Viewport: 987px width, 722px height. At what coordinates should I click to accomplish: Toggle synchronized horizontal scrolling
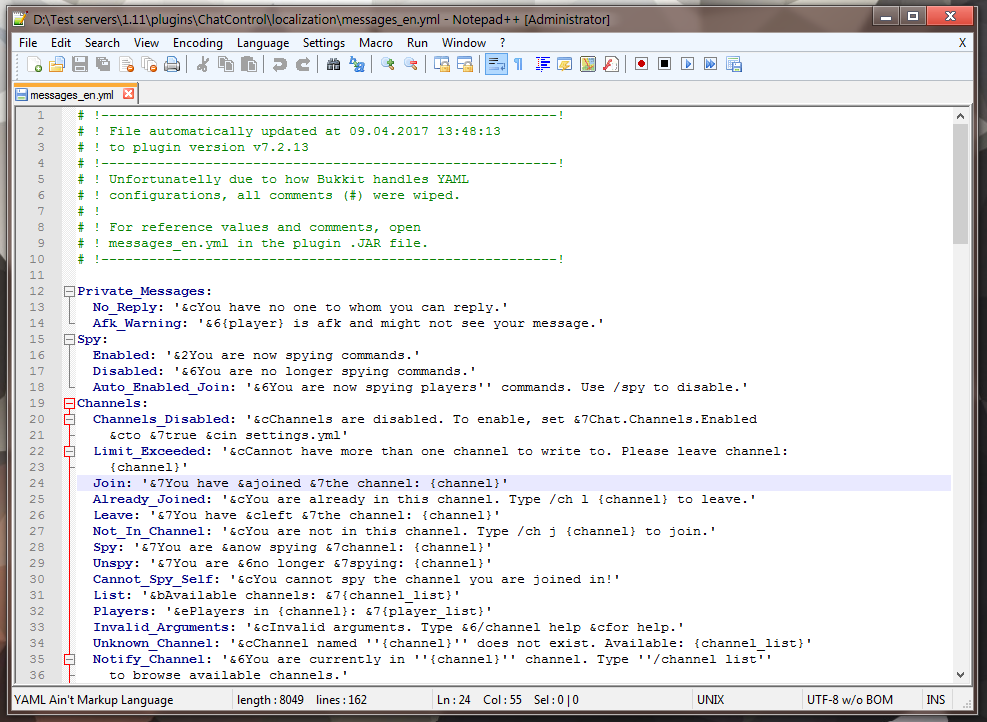465,64
